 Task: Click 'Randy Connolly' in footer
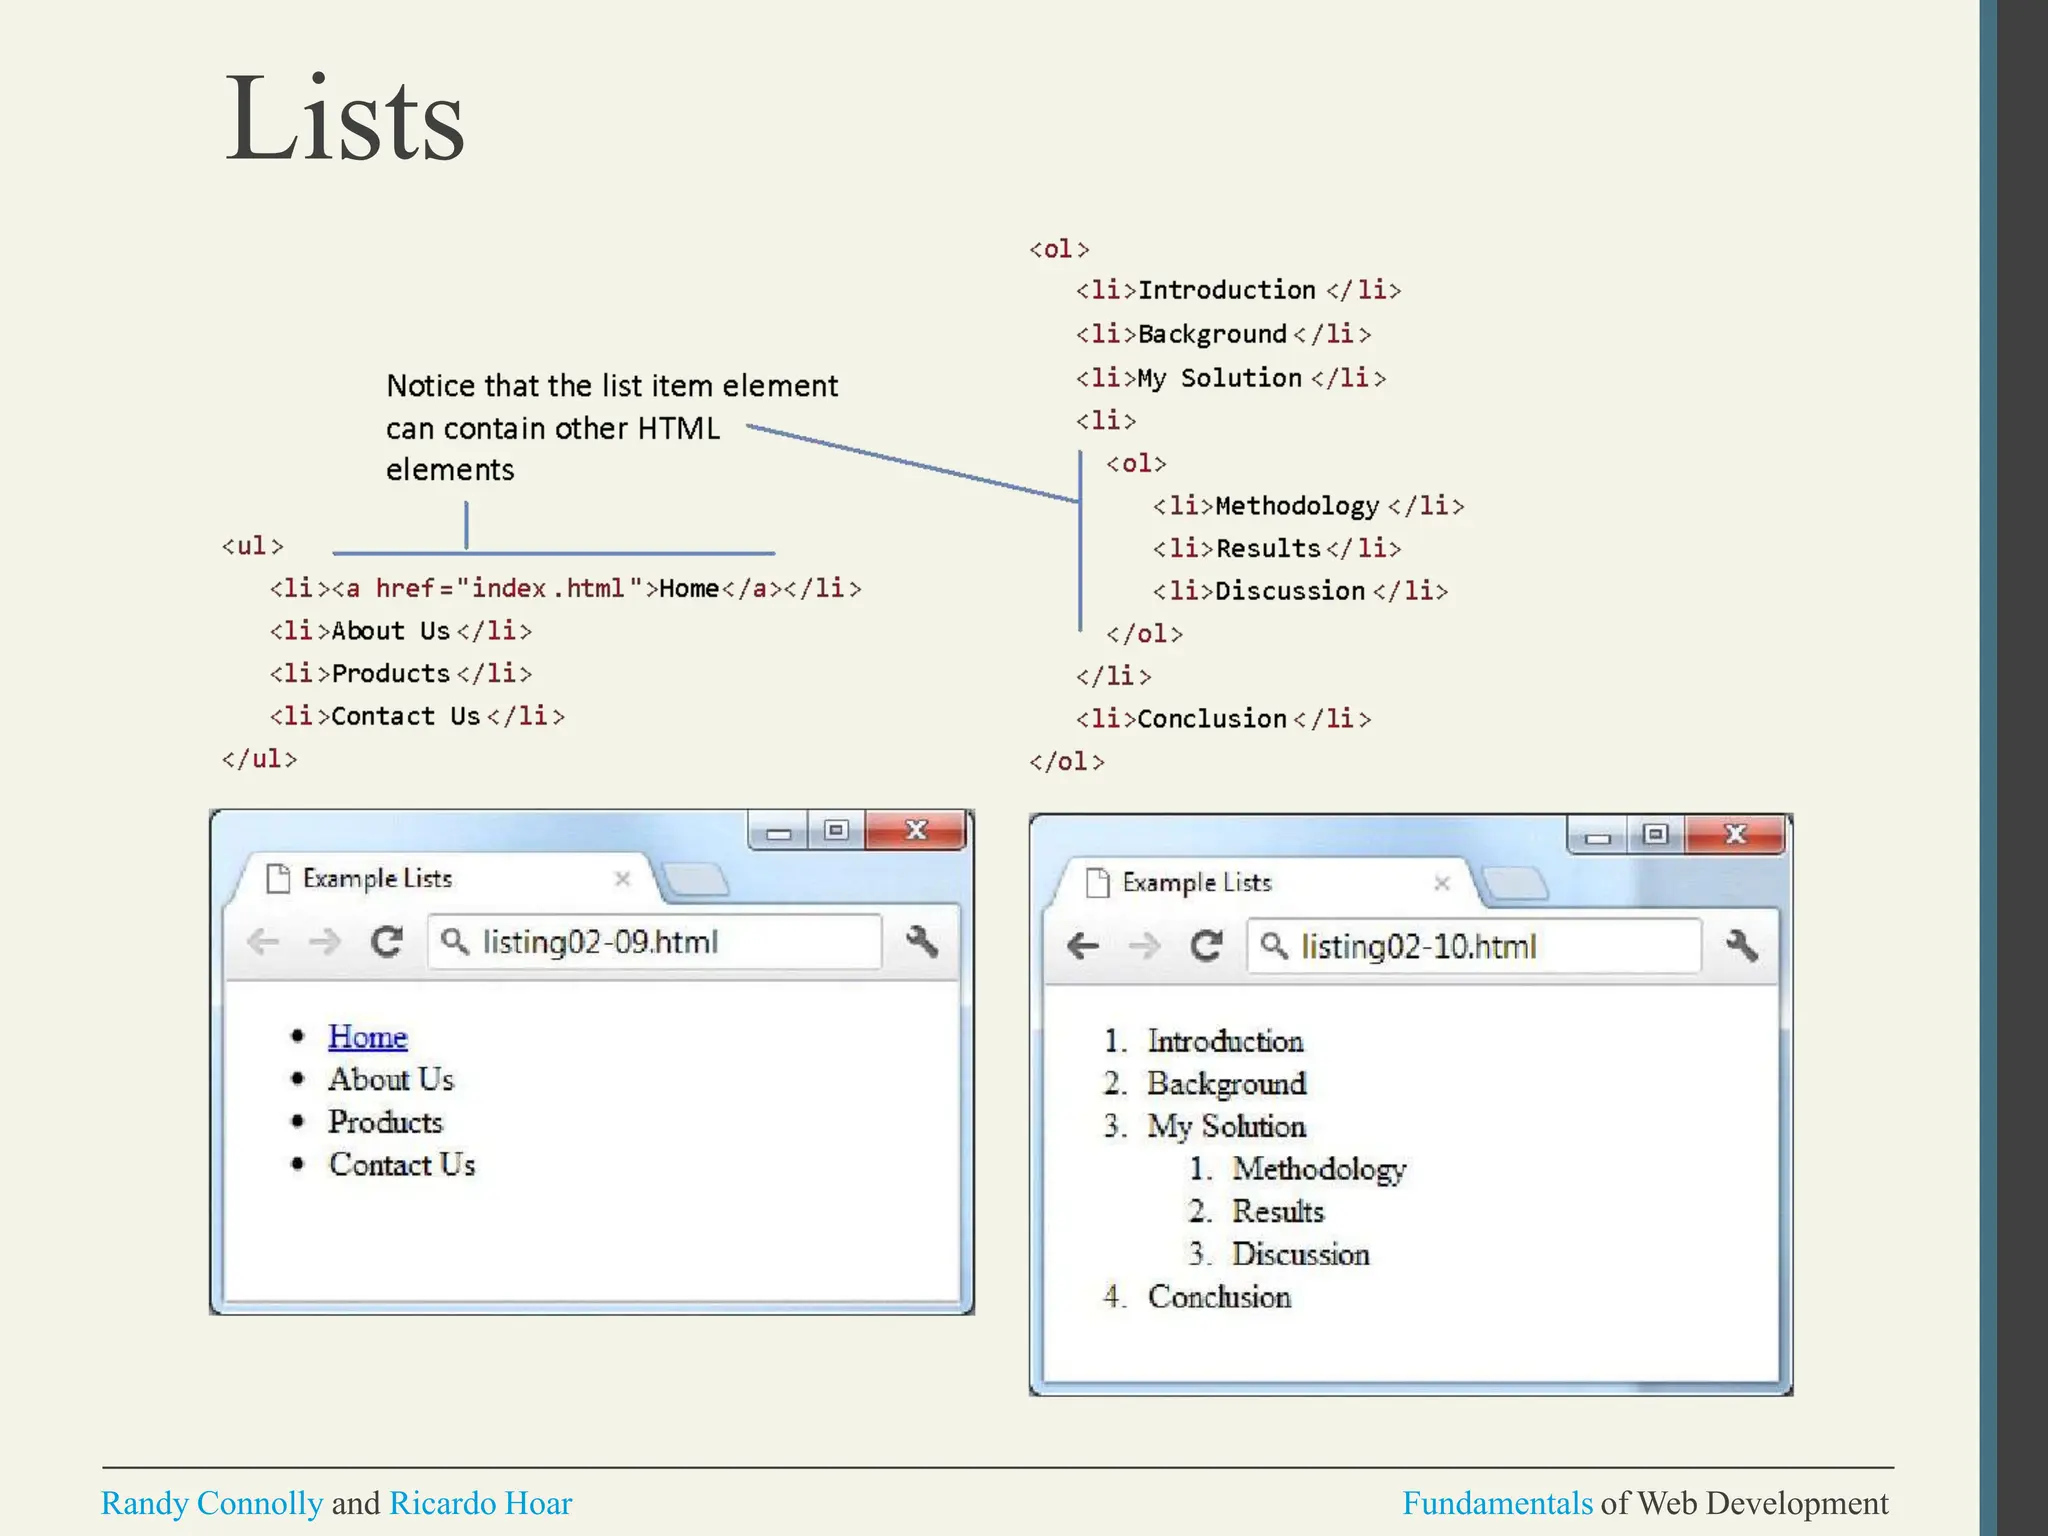212,1503
